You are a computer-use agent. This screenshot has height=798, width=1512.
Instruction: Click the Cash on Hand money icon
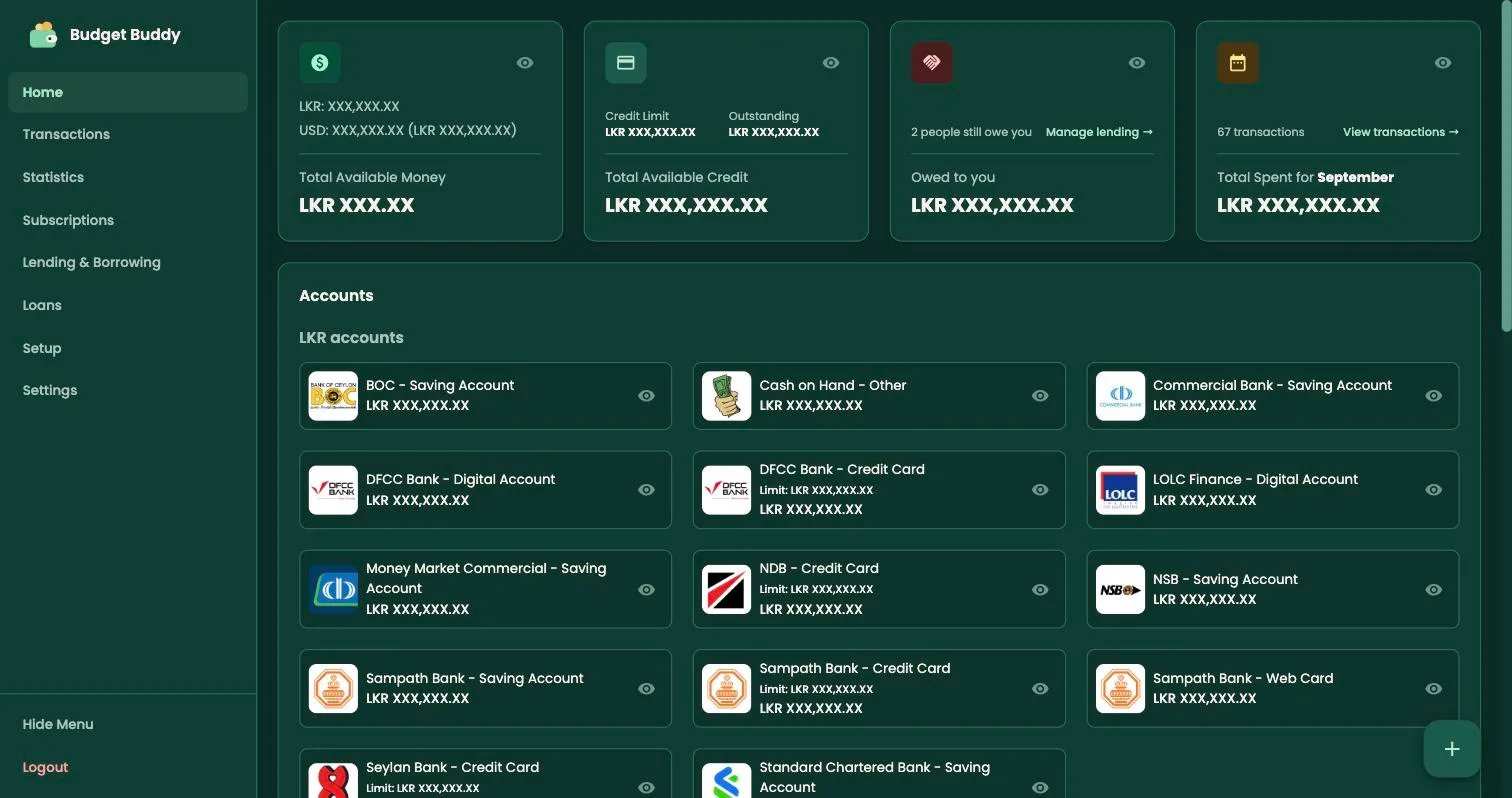(726, 396)
